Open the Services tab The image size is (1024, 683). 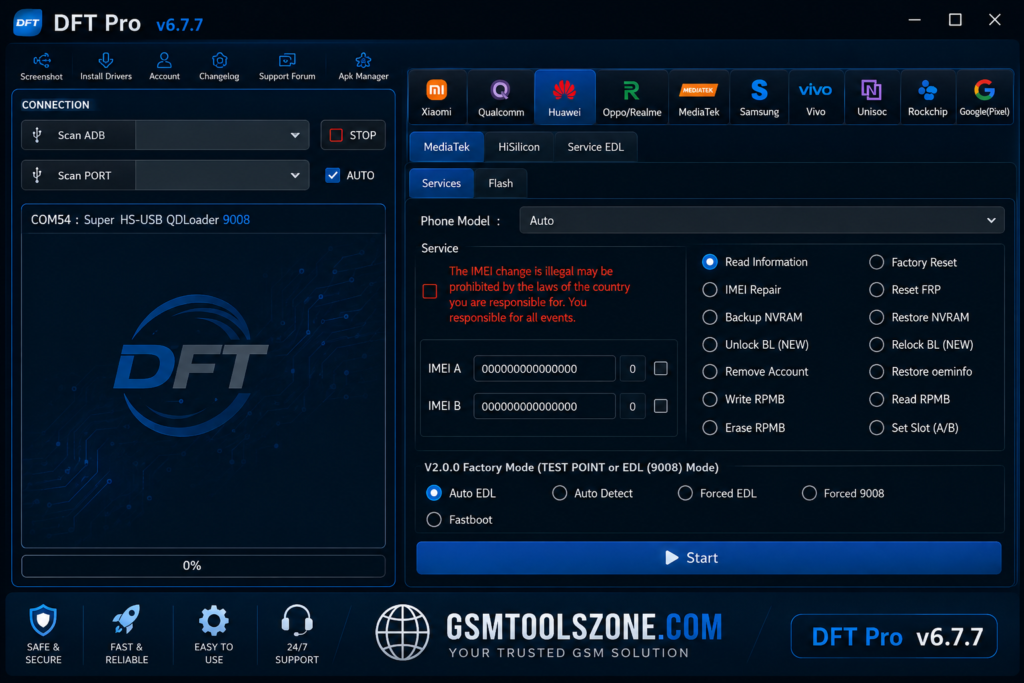(441, 183)
